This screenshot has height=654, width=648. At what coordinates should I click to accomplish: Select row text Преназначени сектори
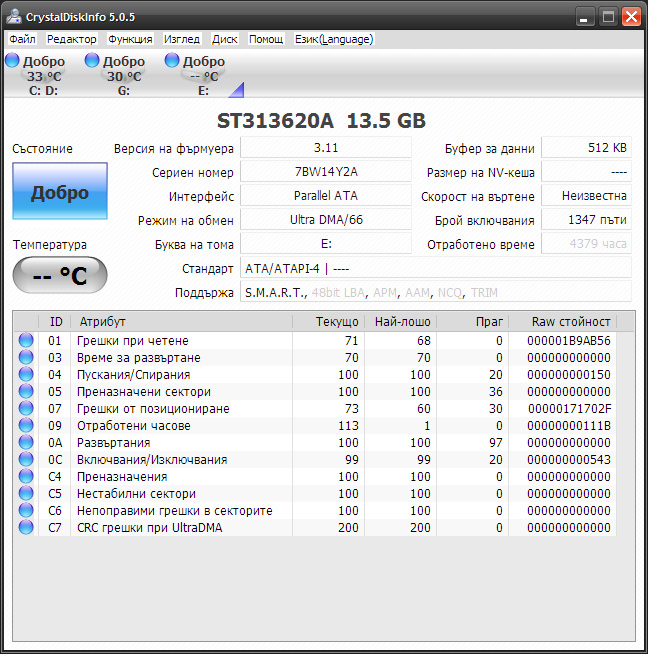point(144,392)
